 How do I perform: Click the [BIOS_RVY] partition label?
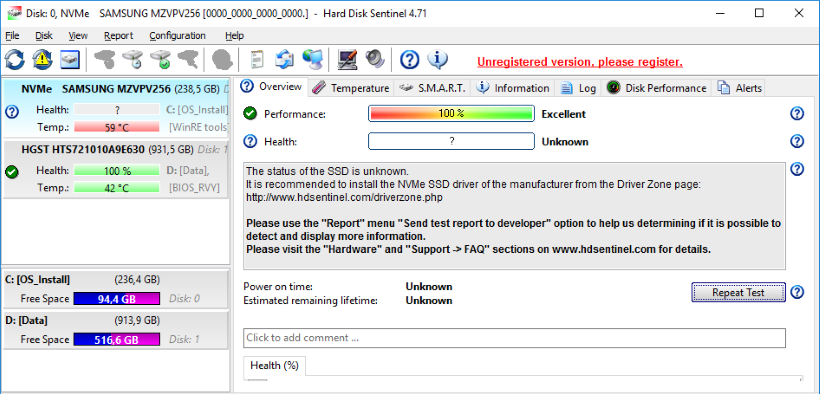(194, 188)
